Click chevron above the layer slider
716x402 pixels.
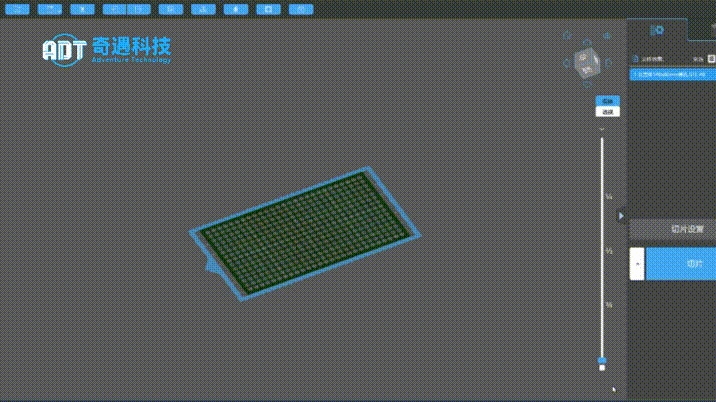coord(602,130)
